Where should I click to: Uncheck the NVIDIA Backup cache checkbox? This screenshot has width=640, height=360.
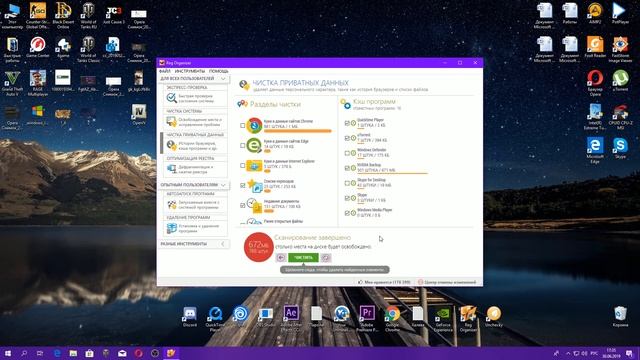pyautogui.click(x=347, y=168)
